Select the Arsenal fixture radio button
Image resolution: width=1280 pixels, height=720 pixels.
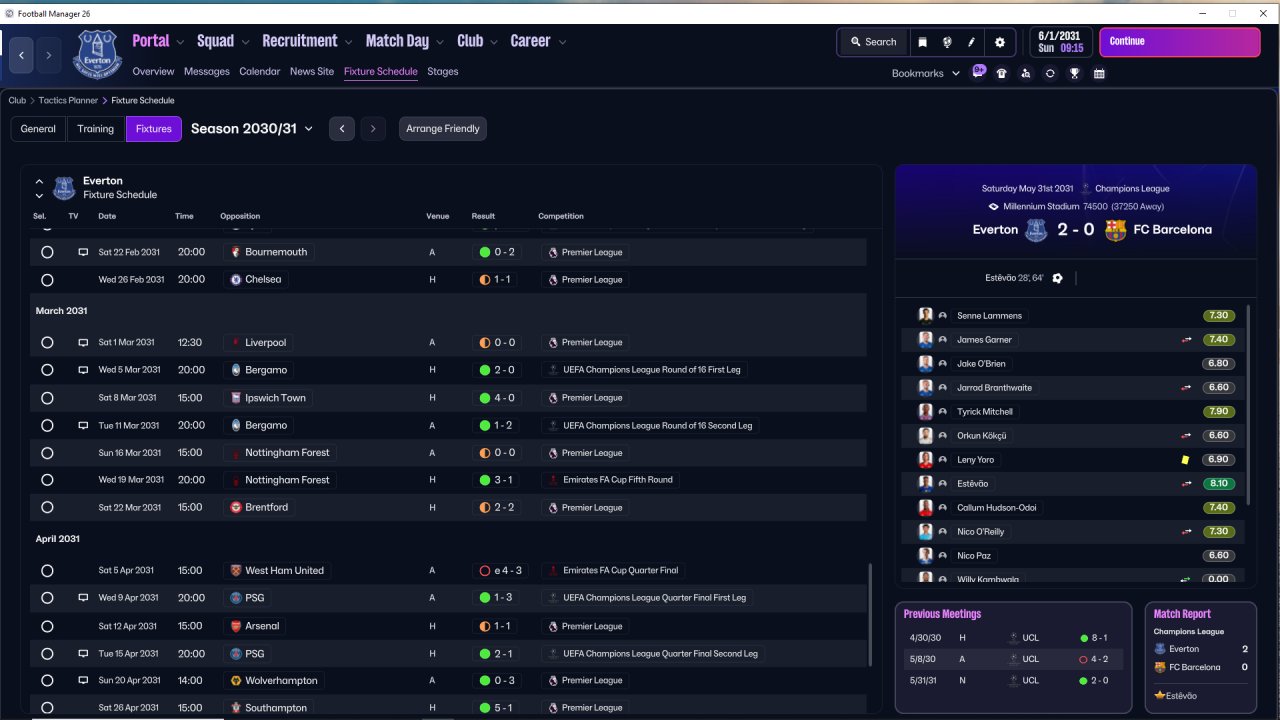coord(47,626)
